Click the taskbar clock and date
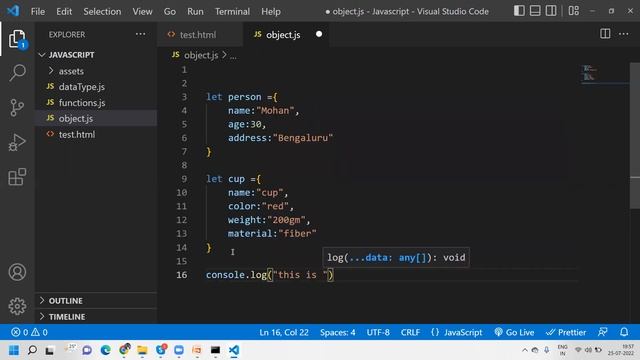 pyautogui.click(x=621, y=350)
